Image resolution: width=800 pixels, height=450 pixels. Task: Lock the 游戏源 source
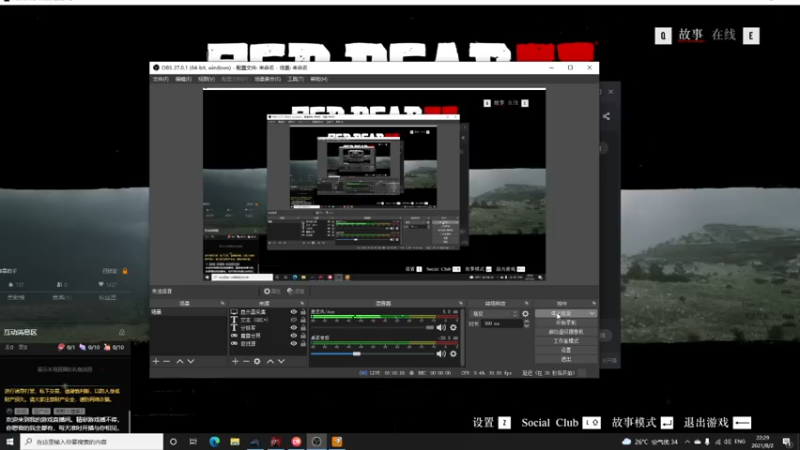point(303,344)
